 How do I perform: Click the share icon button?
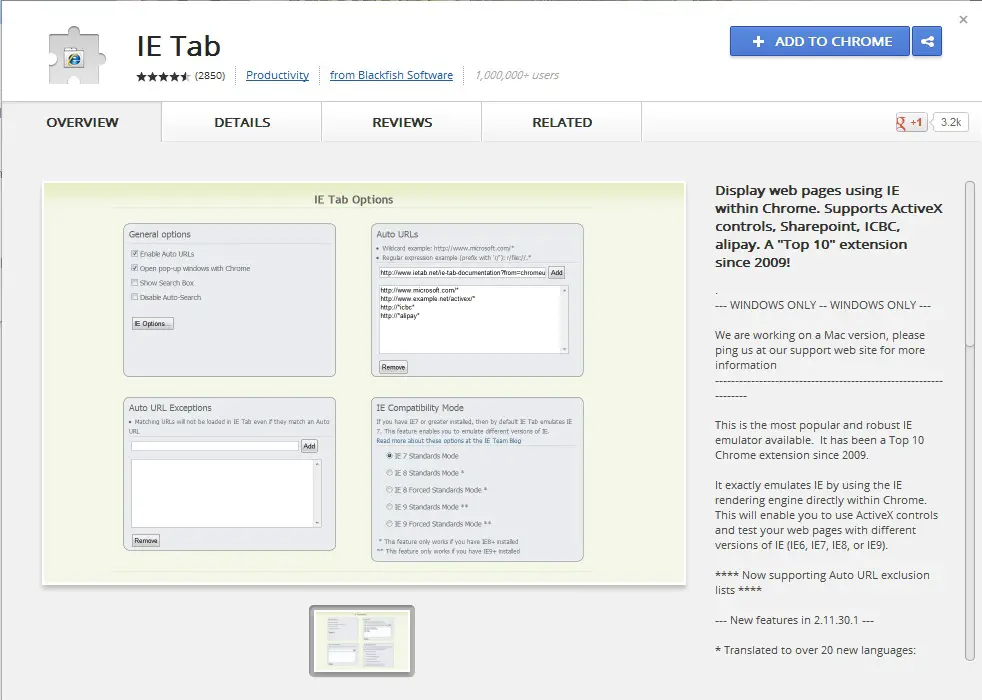point(928,42)
